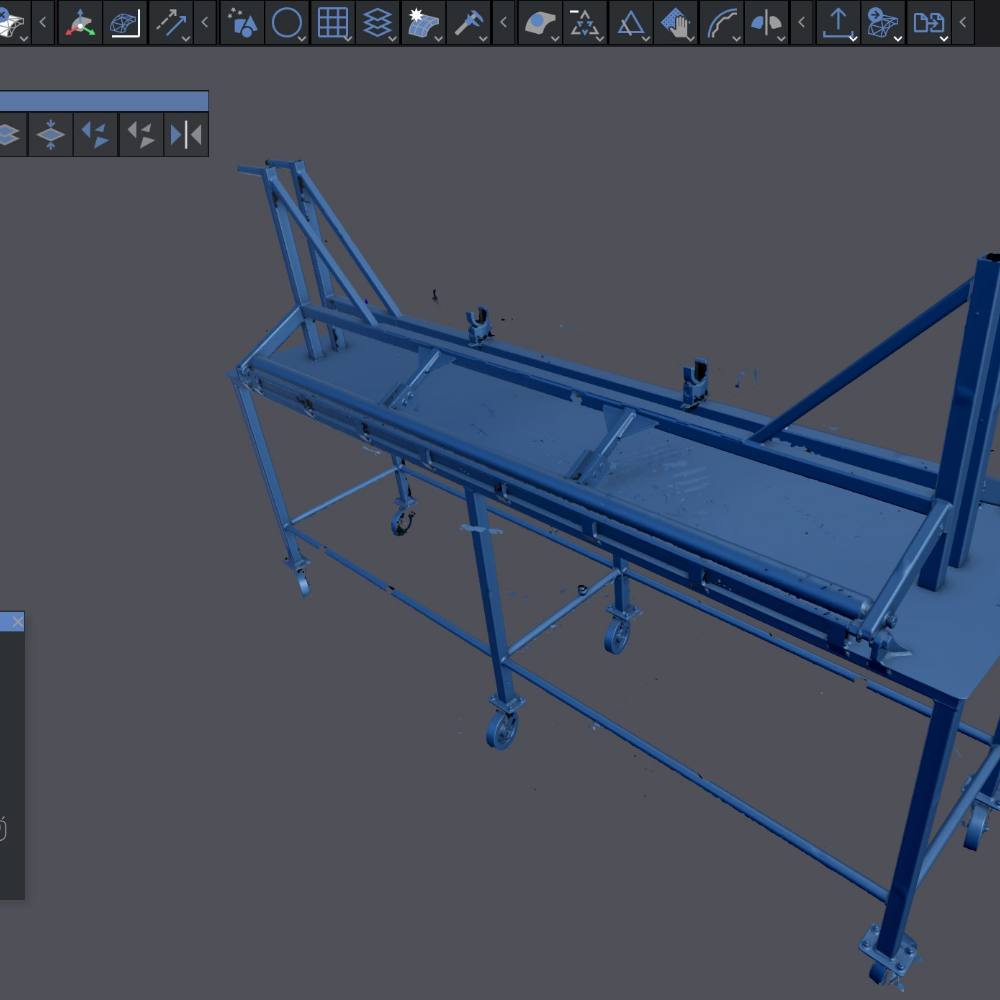This screenshot has width=1000, height=1000.
Task: Click the mesh with arrow circle icon
Action: tap(883, 23)
